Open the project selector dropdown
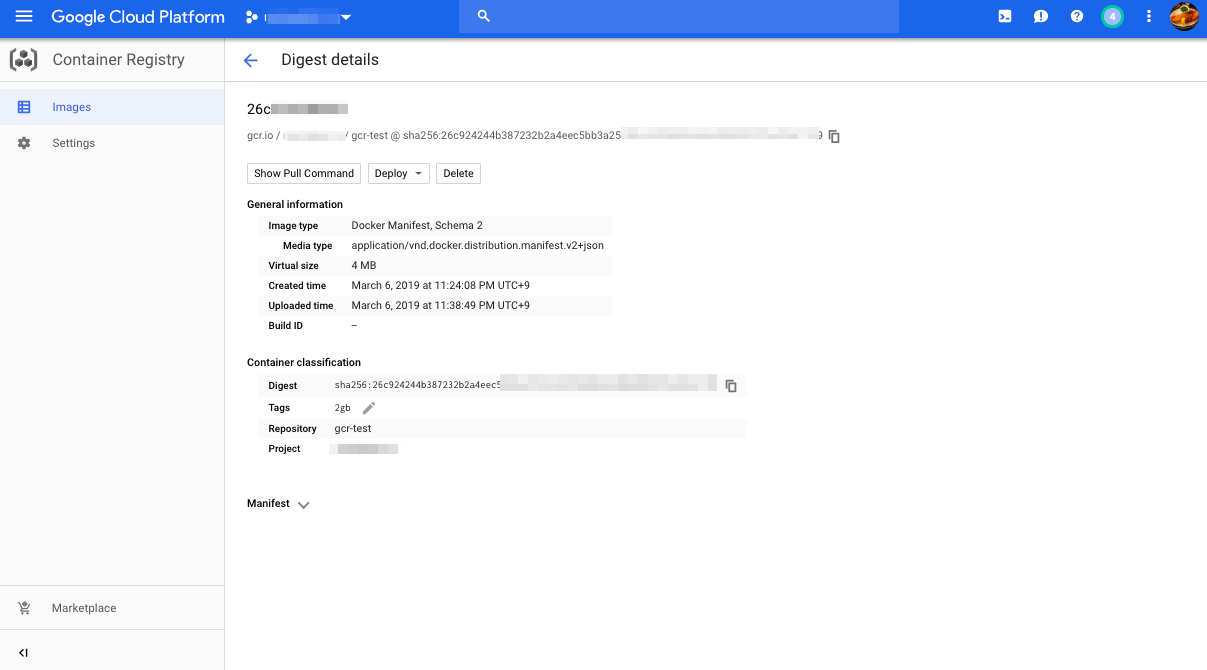 click(x=298, y=17)
